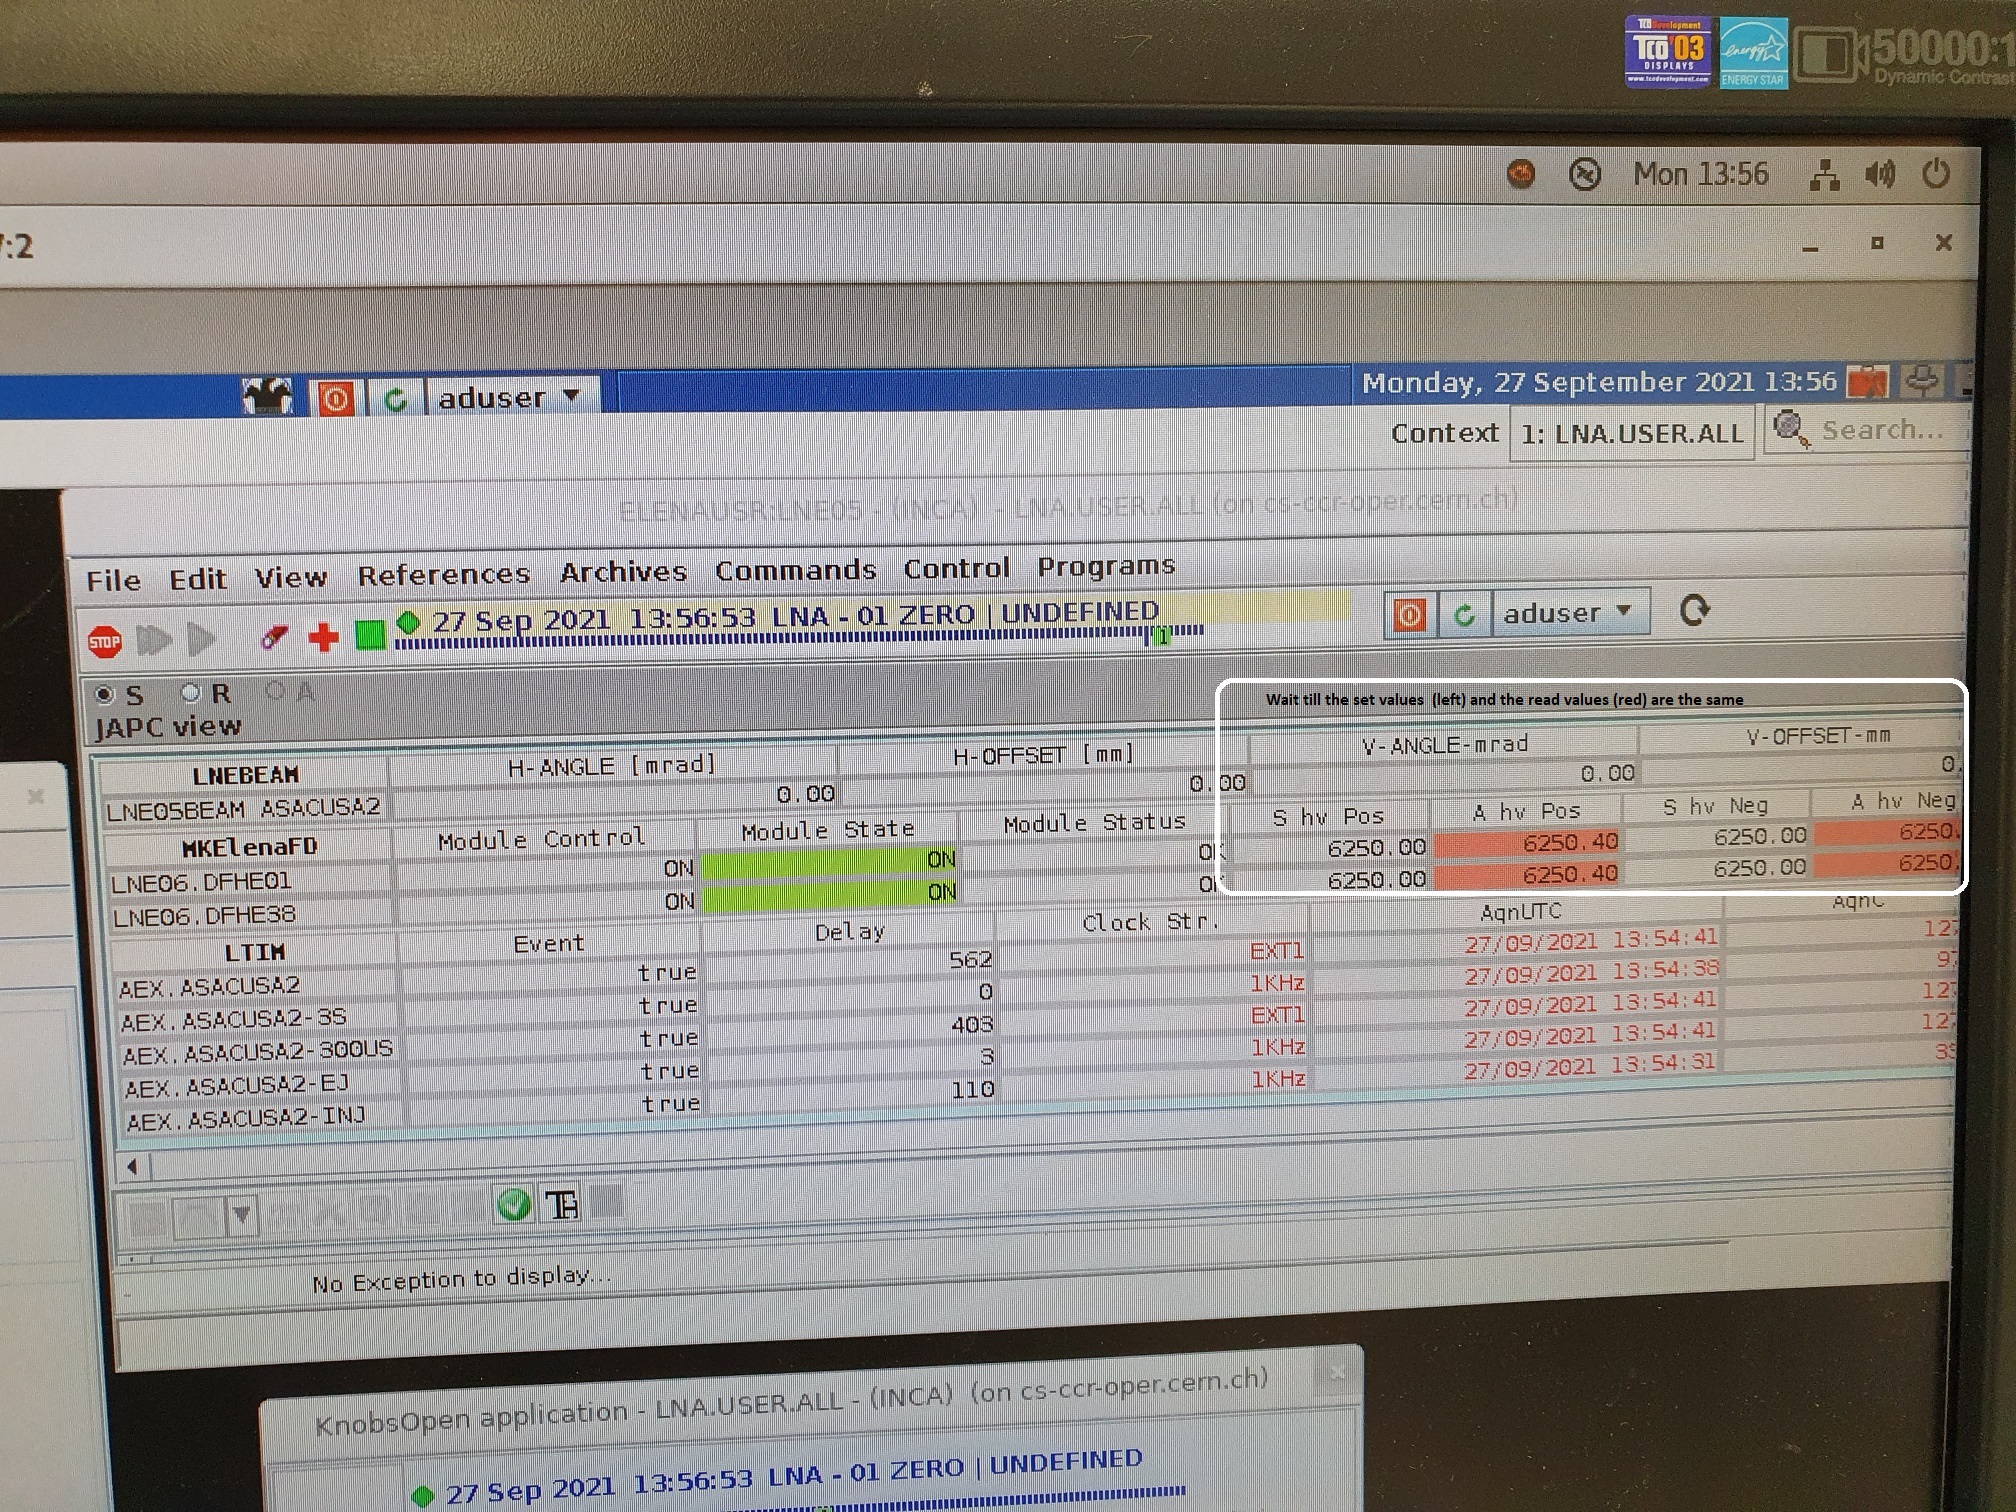Select the R radio button
The height and width of the screenshot is (1512, 2016).
[191, 692]
